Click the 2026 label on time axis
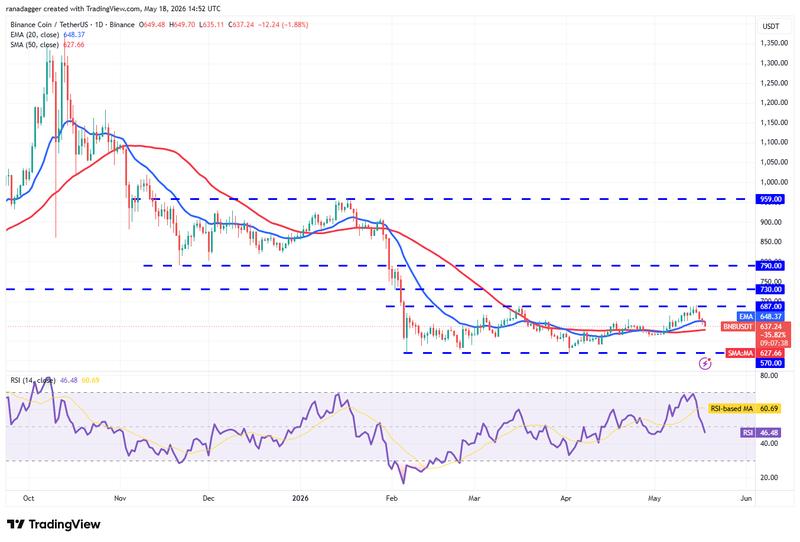The height and width of the screenshot is (542, 800). point(301,498)
